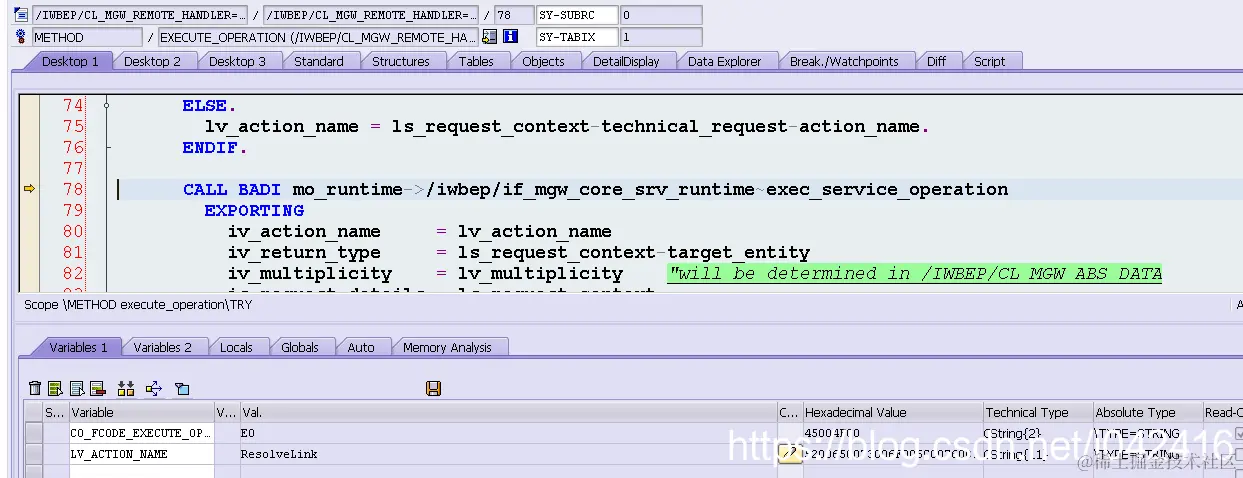Click the CO_FCODE_EXECUTE_OP variable cell

(141, 433)
